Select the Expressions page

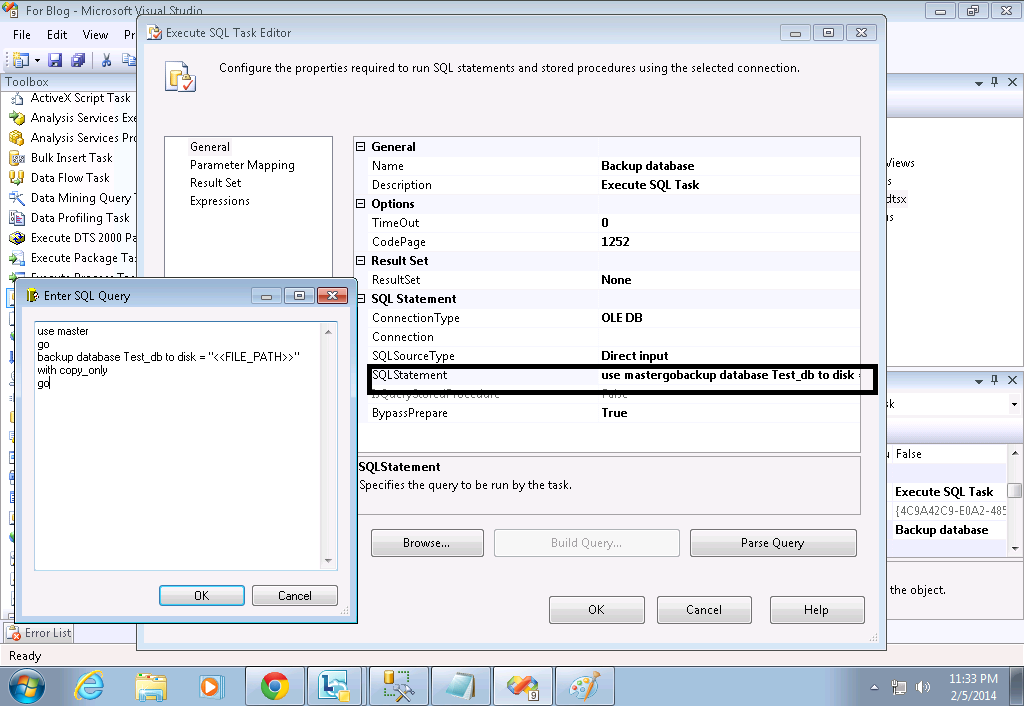pyautogui.click(x=220, y=201)
